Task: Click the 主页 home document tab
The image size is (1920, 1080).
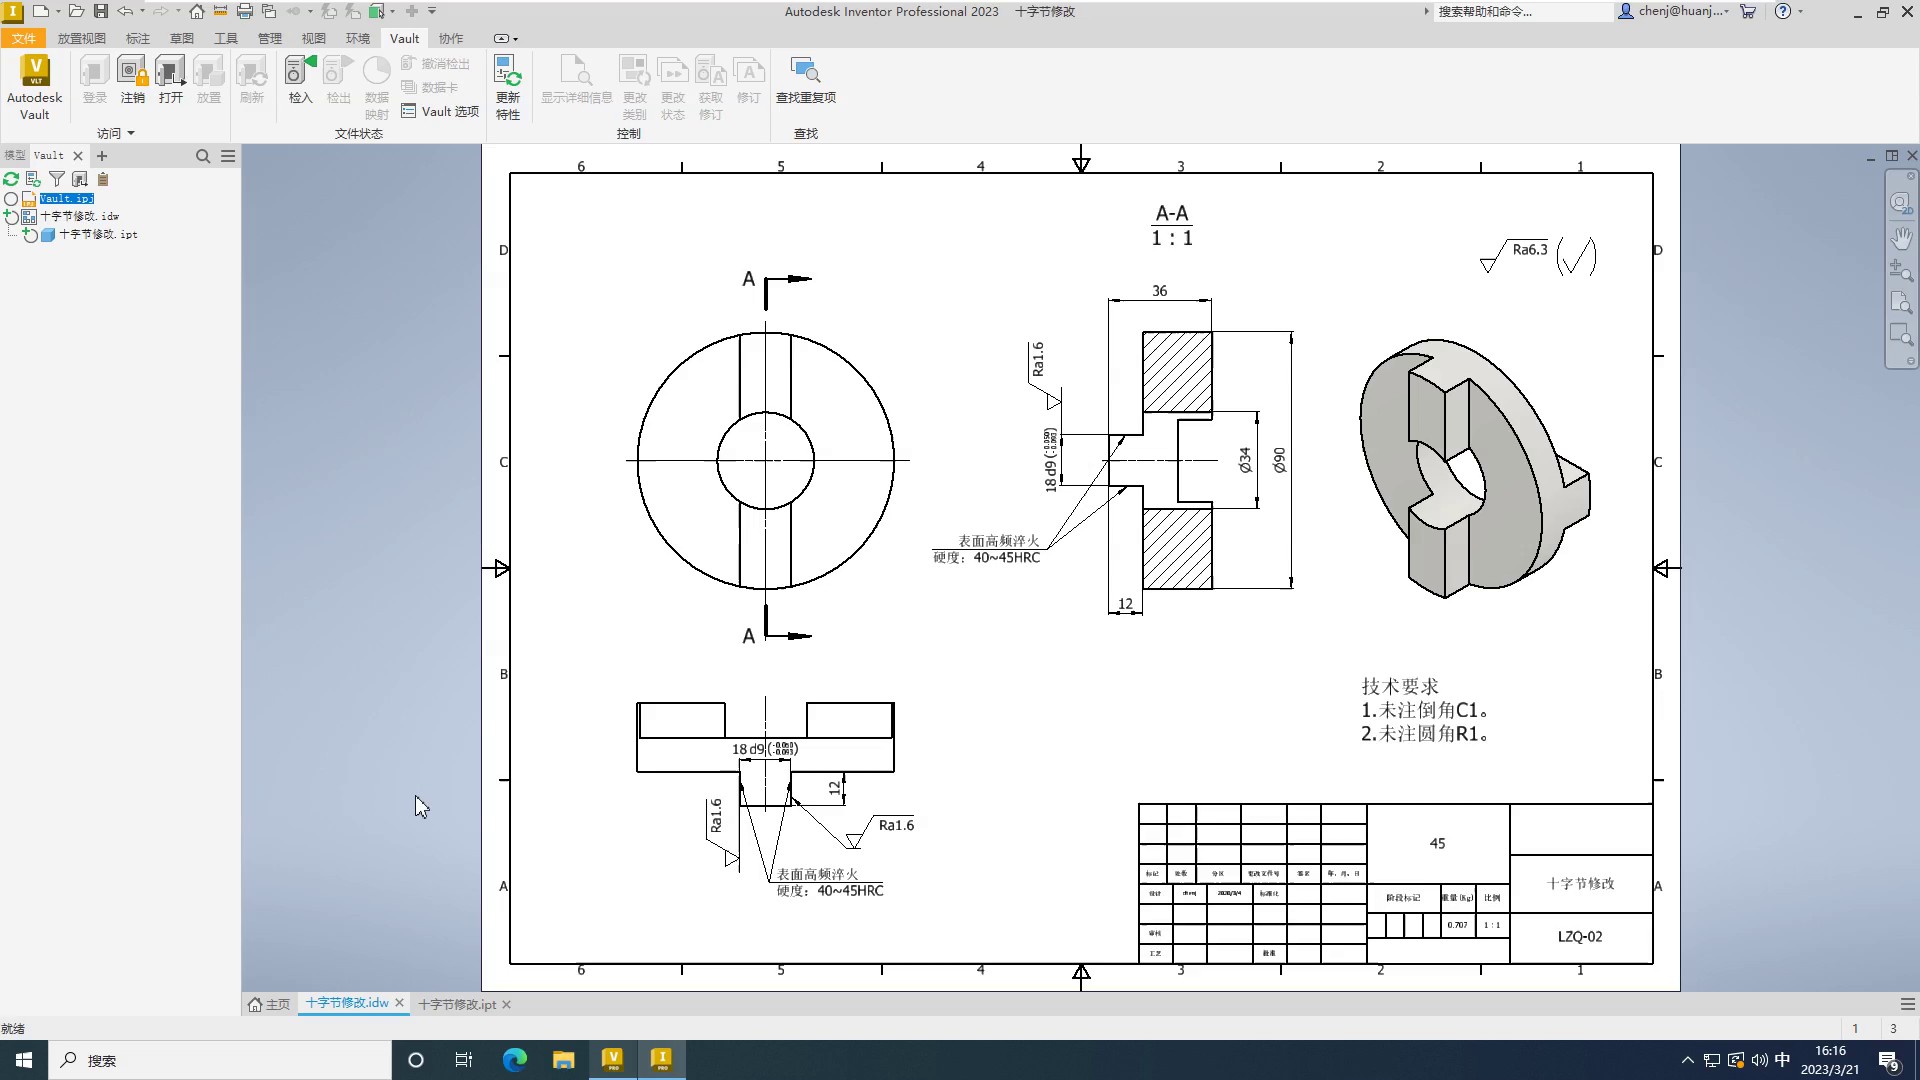Action: (269, 1004)
